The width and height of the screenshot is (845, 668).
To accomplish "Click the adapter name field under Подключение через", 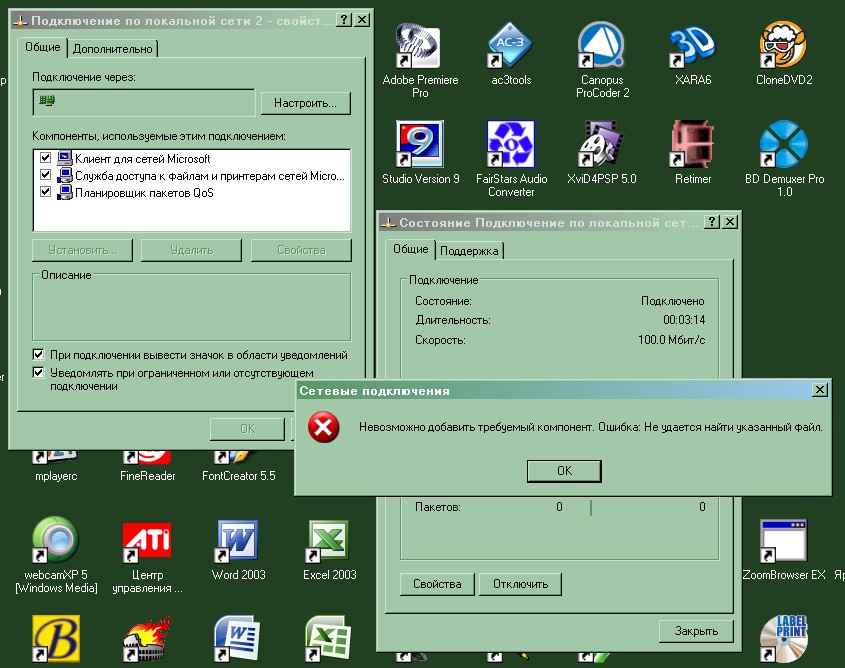I will [144, 102].
